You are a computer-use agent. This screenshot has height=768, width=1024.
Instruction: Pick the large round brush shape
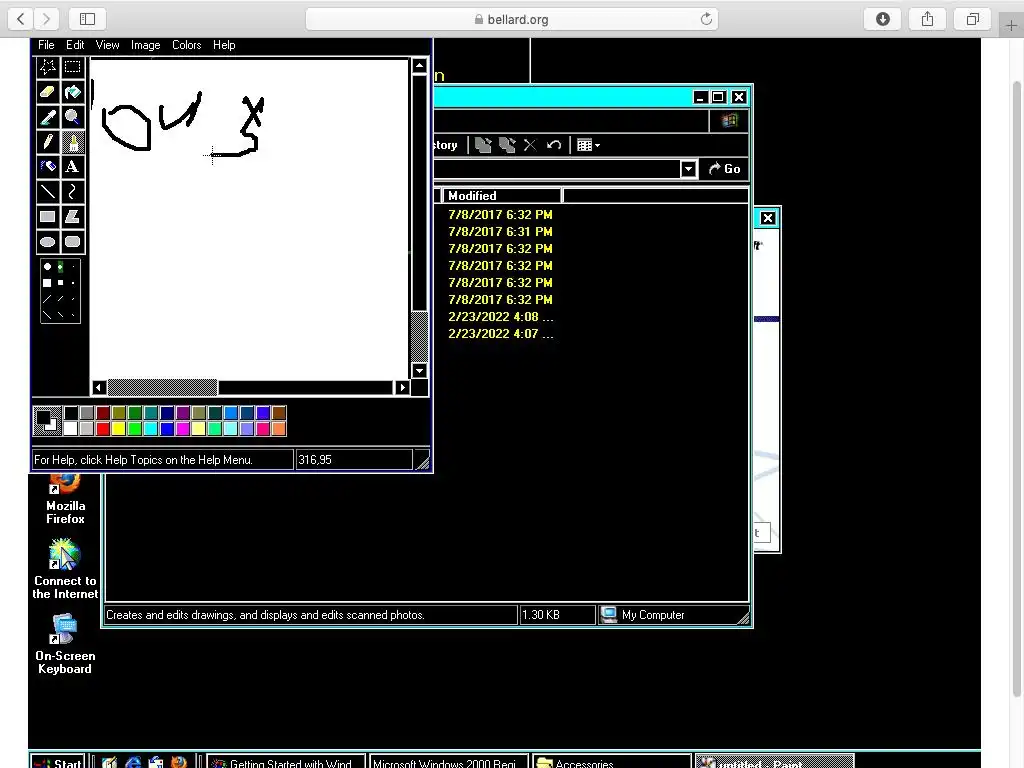47,266
